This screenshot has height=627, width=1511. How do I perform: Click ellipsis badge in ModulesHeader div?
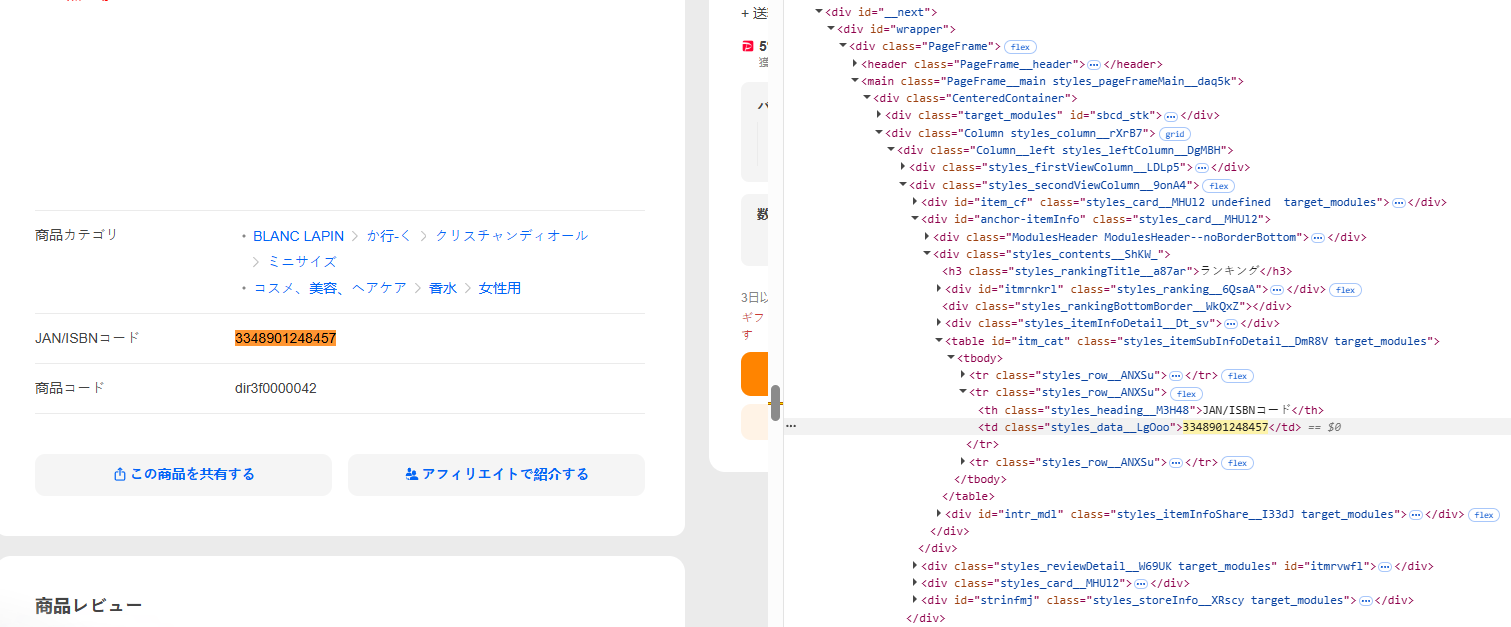click(1318, 237)
